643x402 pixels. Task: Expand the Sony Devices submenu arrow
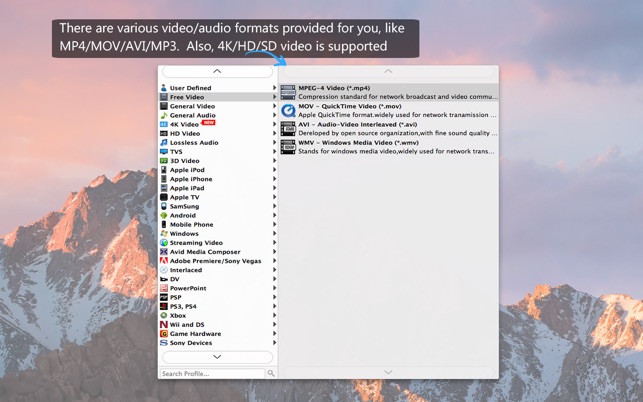point(274,343)
